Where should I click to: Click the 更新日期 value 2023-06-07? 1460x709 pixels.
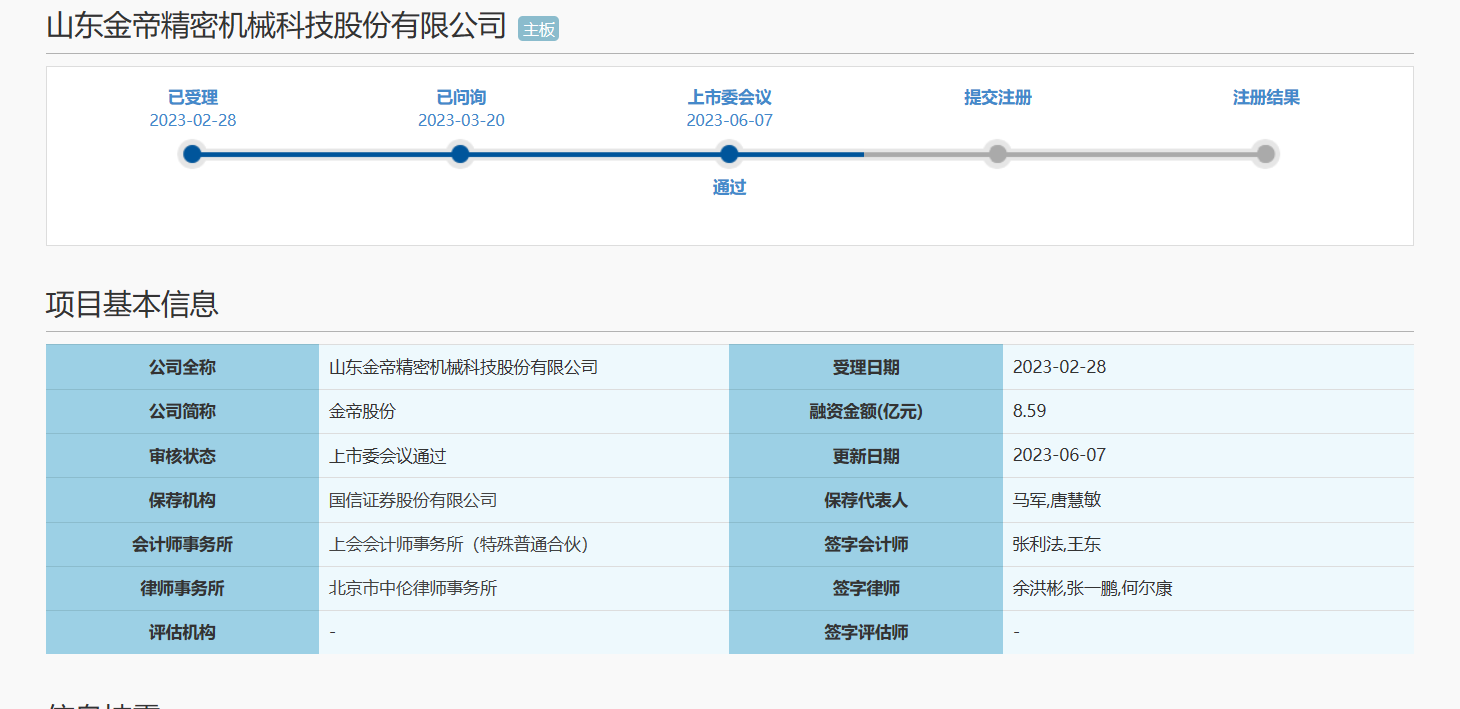[x=1208, y=455]
